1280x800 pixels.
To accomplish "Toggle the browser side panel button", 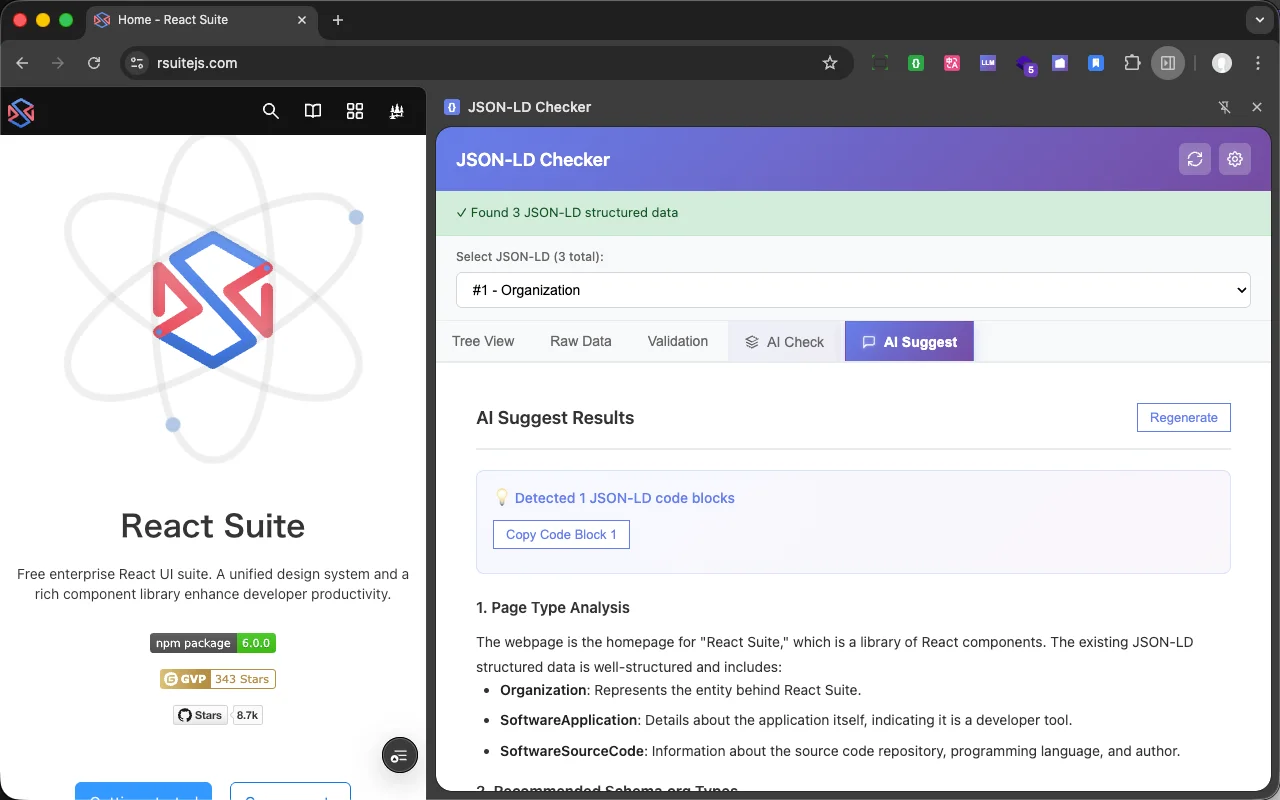I will click(1168, 63).
